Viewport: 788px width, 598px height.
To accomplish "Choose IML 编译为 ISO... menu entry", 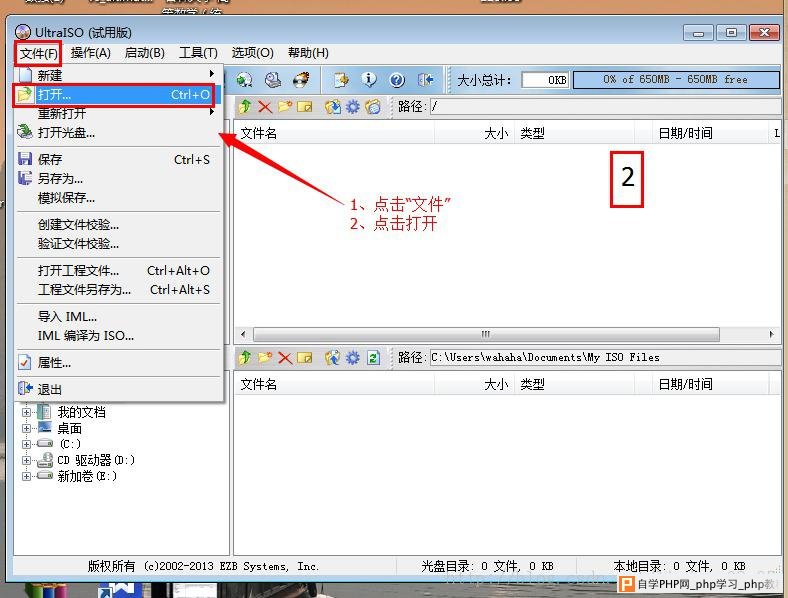I will pyautogui.click(x=119, y=336).
